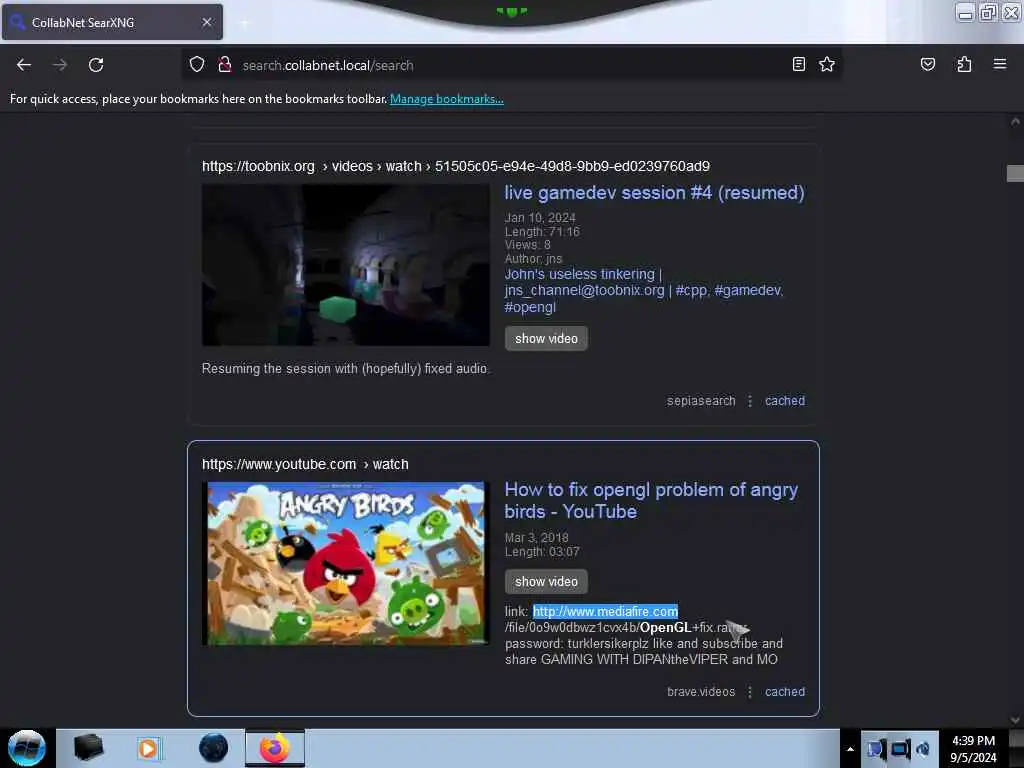Open the tracking protection shield icon

(197, 65)
